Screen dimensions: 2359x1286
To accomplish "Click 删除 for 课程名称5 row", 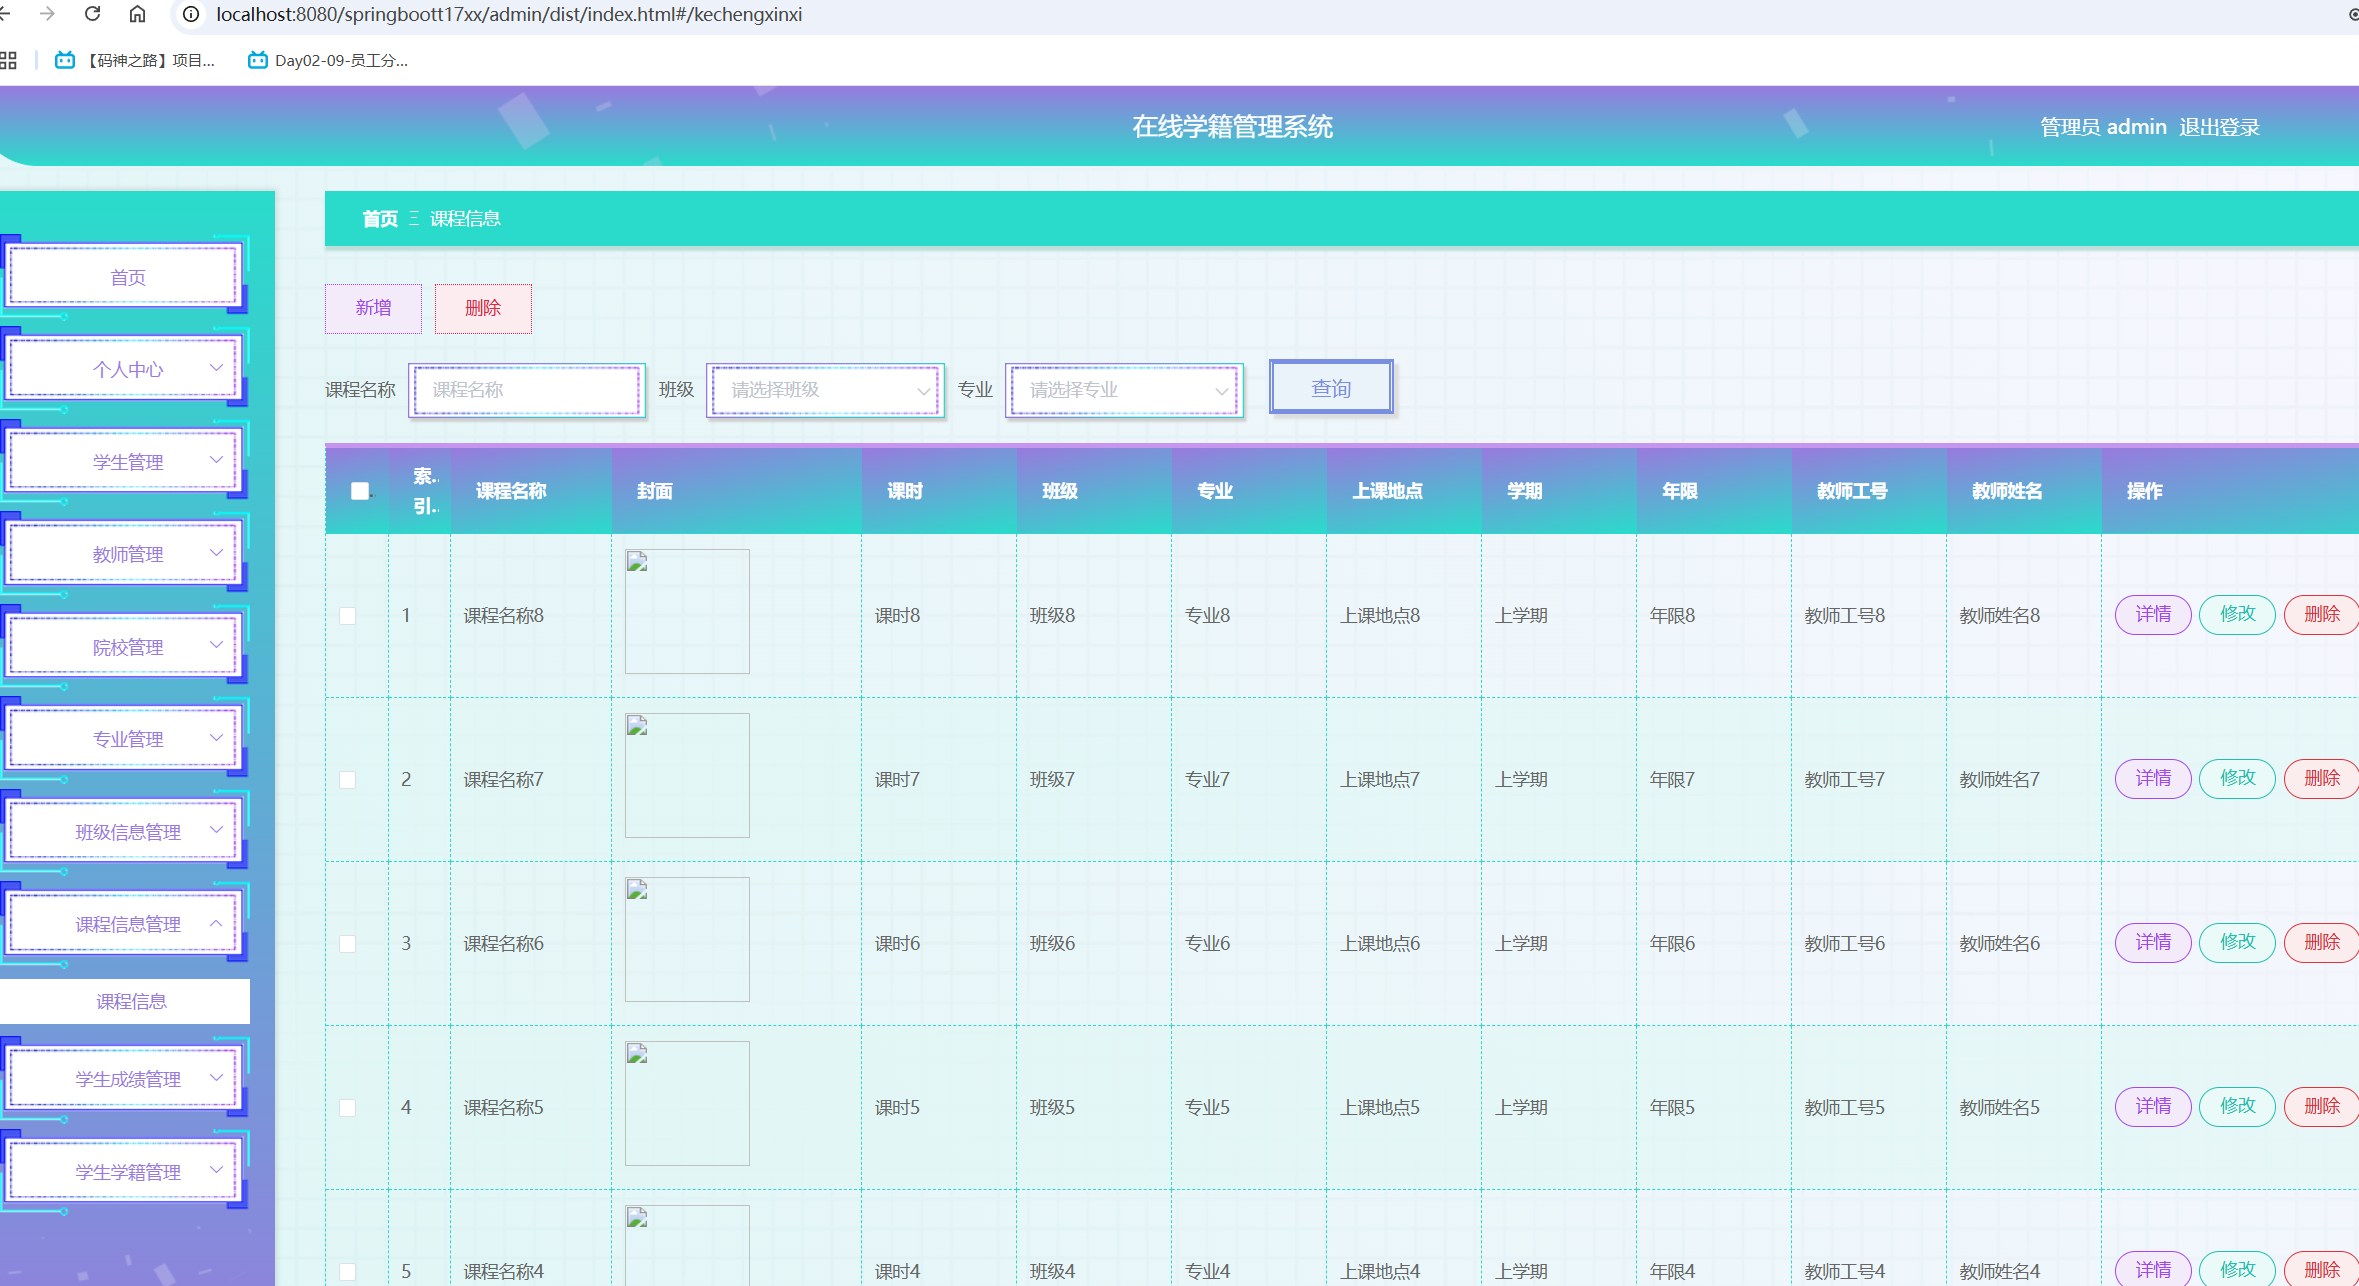I will coord(2321,1106).
